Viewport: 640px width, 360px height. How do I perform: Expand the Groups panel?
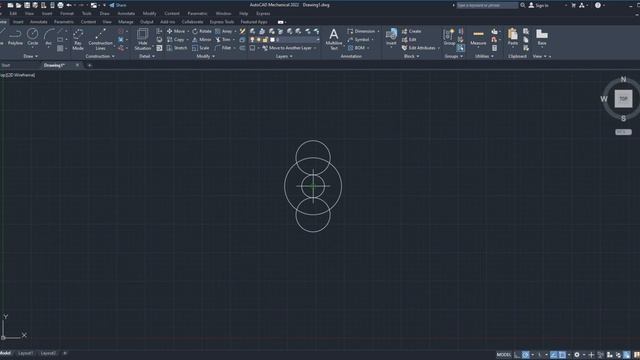[x=453, y=56]
